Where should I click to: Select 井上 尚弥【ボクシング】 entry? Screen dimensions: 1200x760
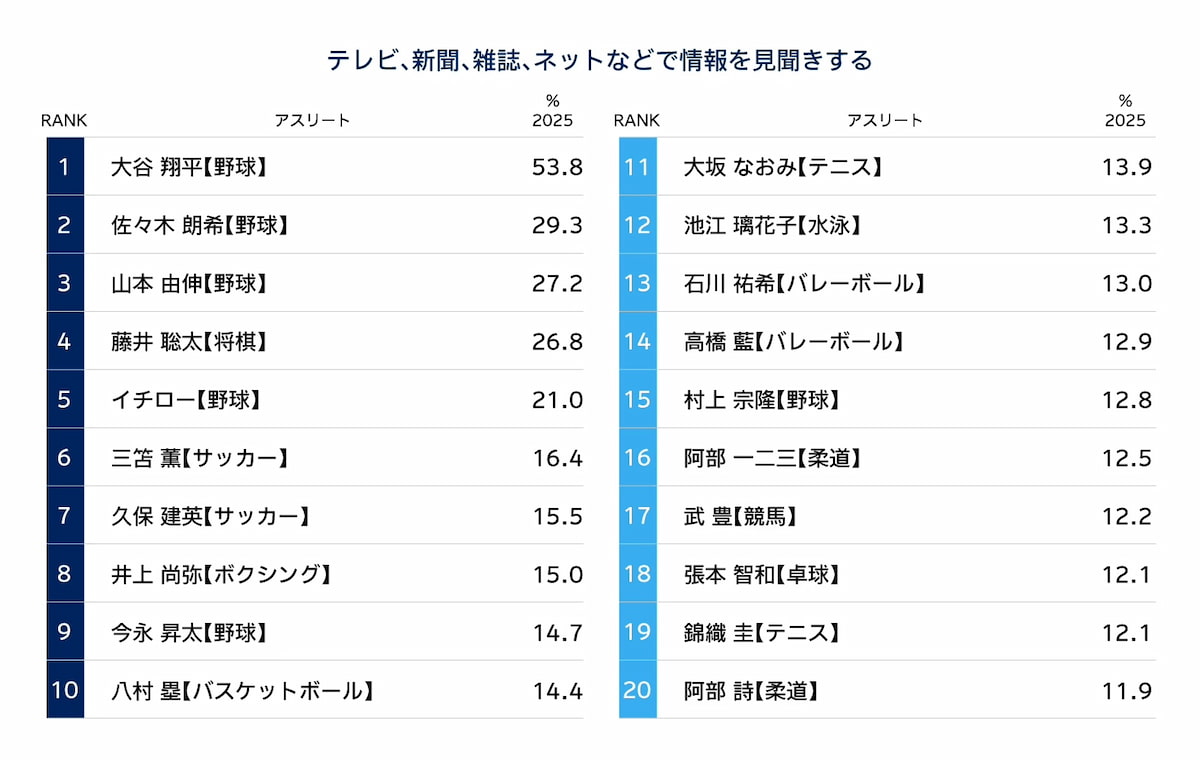(x=220, y=574)
